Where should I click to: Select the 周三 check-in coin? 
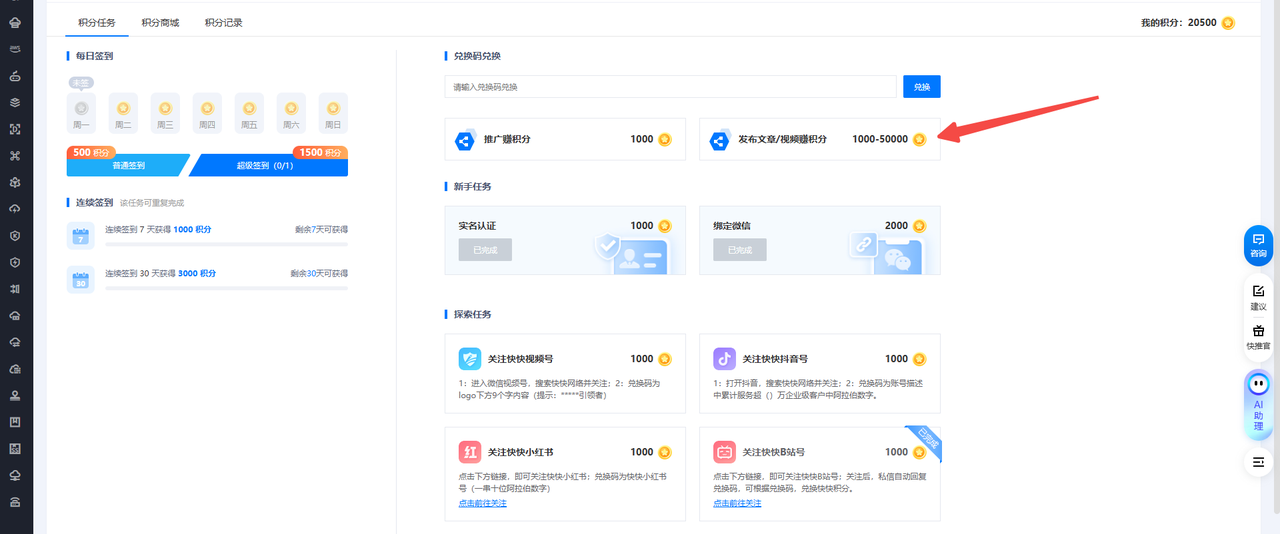click(165, 108)
